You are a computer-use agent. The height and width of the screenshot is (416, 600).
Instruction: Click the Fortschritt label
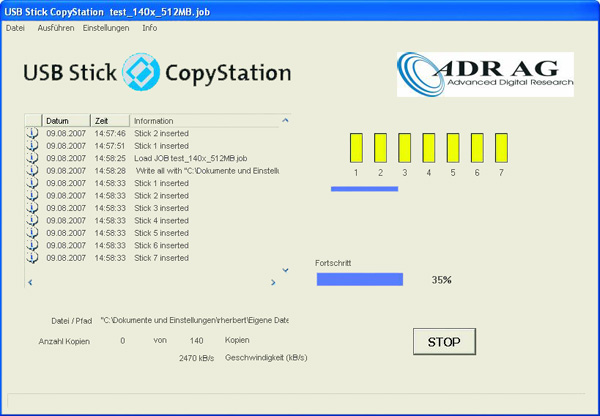(x=333, y=263)
